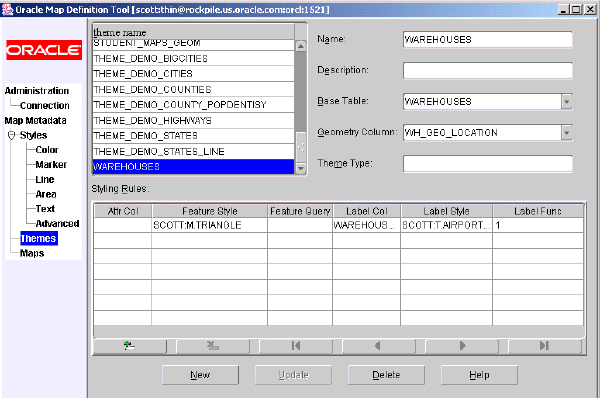Minimize the Map Definition Tool window

(563, 9)
